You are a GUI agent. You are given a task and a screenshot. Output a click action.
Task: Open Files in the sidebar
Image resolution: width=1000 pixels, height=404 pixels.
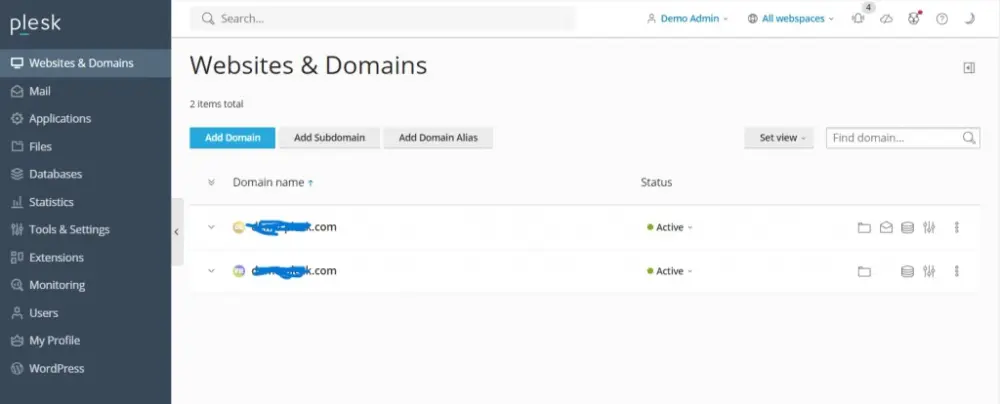85,147
